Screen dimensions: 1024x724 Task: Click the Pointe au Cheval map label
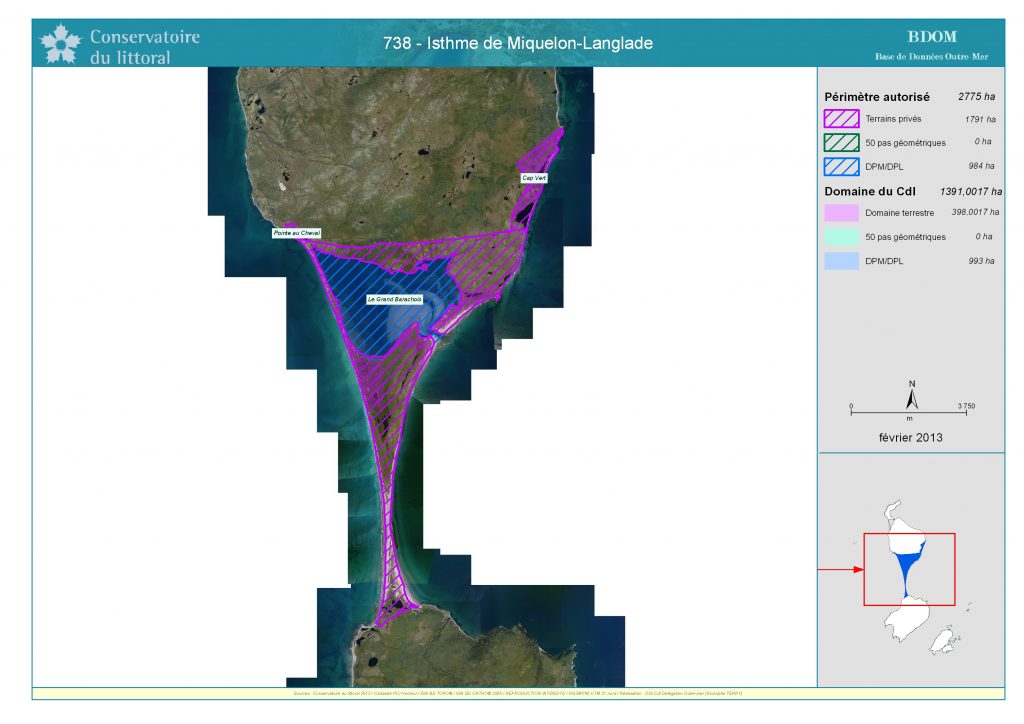click(296, 233)
